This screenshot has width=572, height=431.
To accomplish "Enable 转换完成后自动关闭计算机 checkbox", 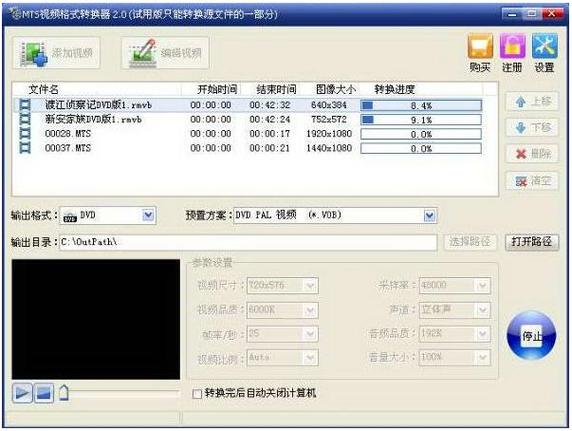I will click(x=197, y=394).
